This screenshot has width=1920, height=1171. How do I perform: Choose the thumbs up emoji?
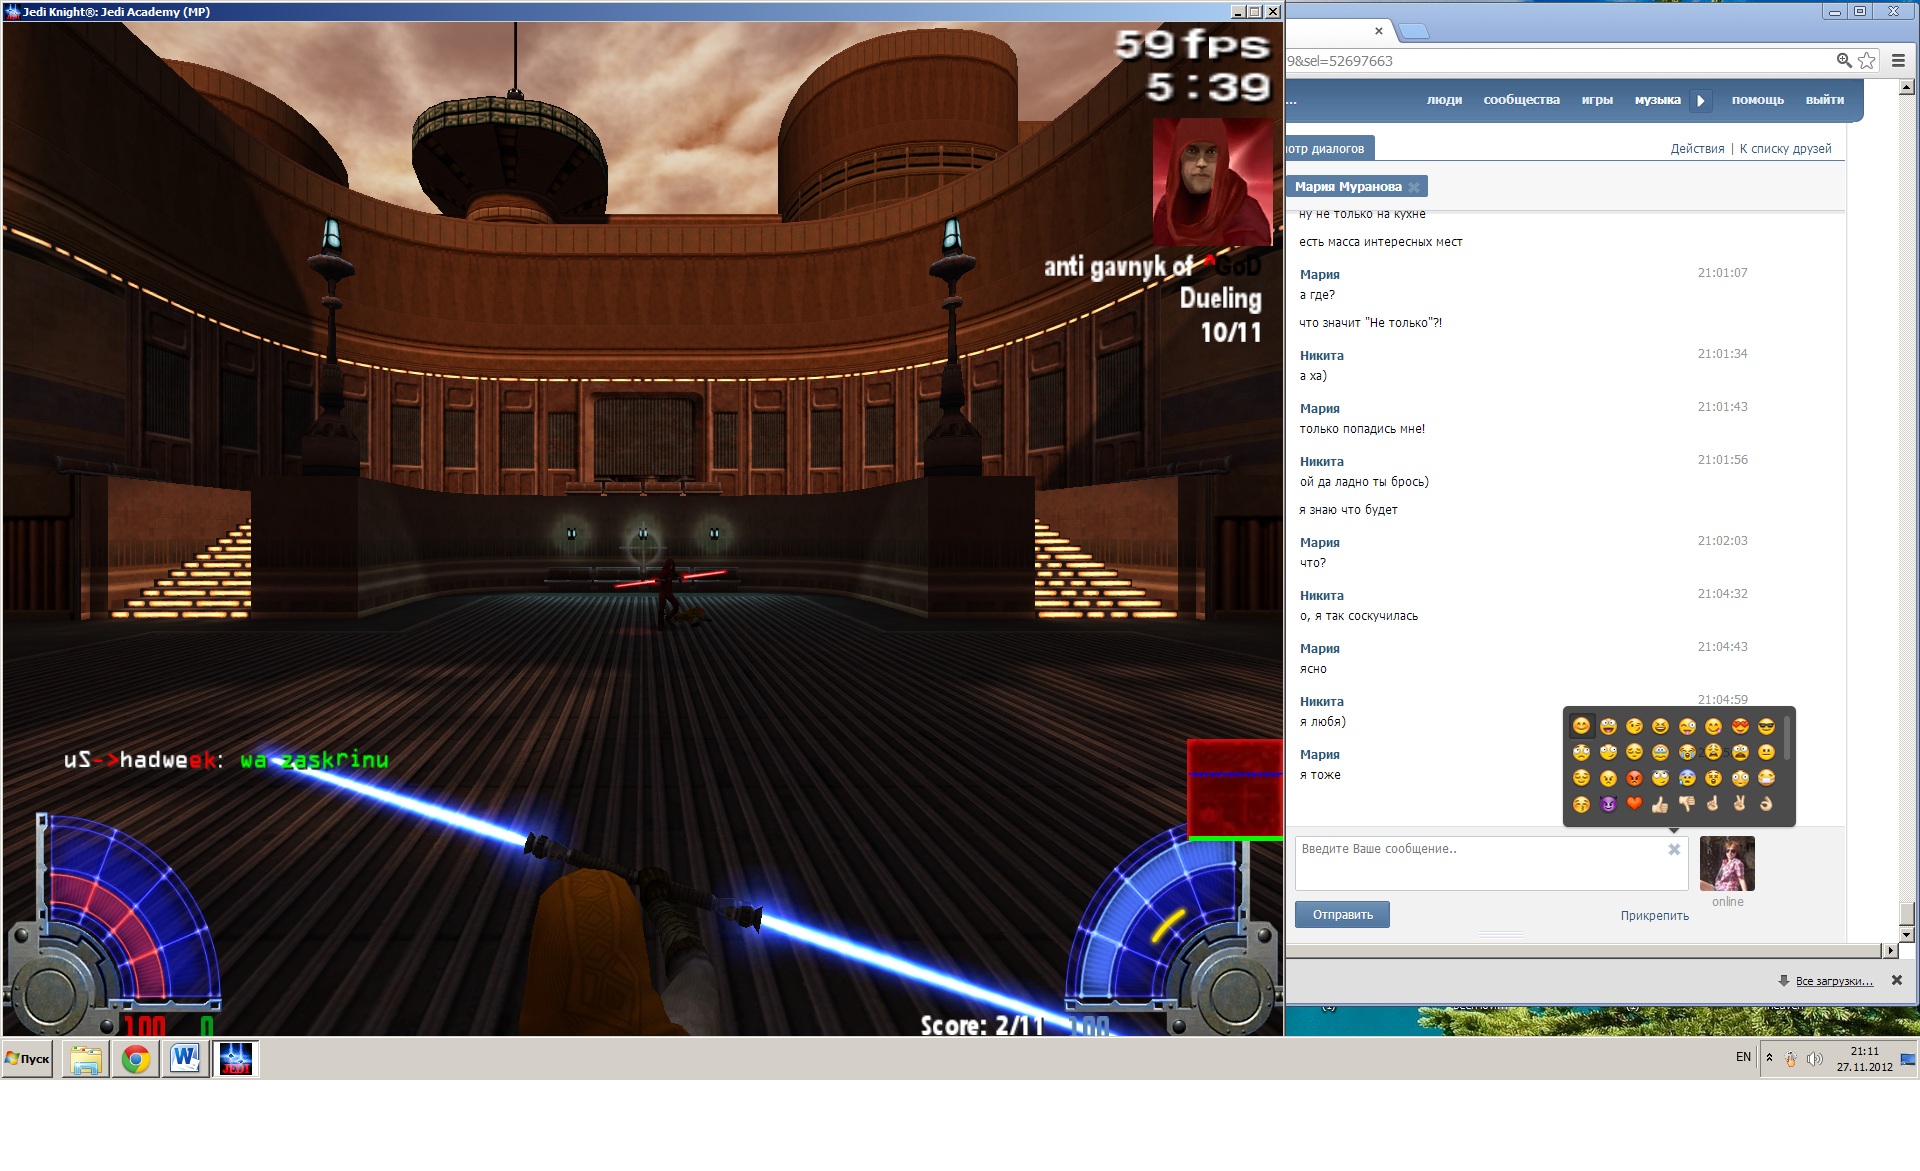pyautogui.click(x=1660, y=804)
